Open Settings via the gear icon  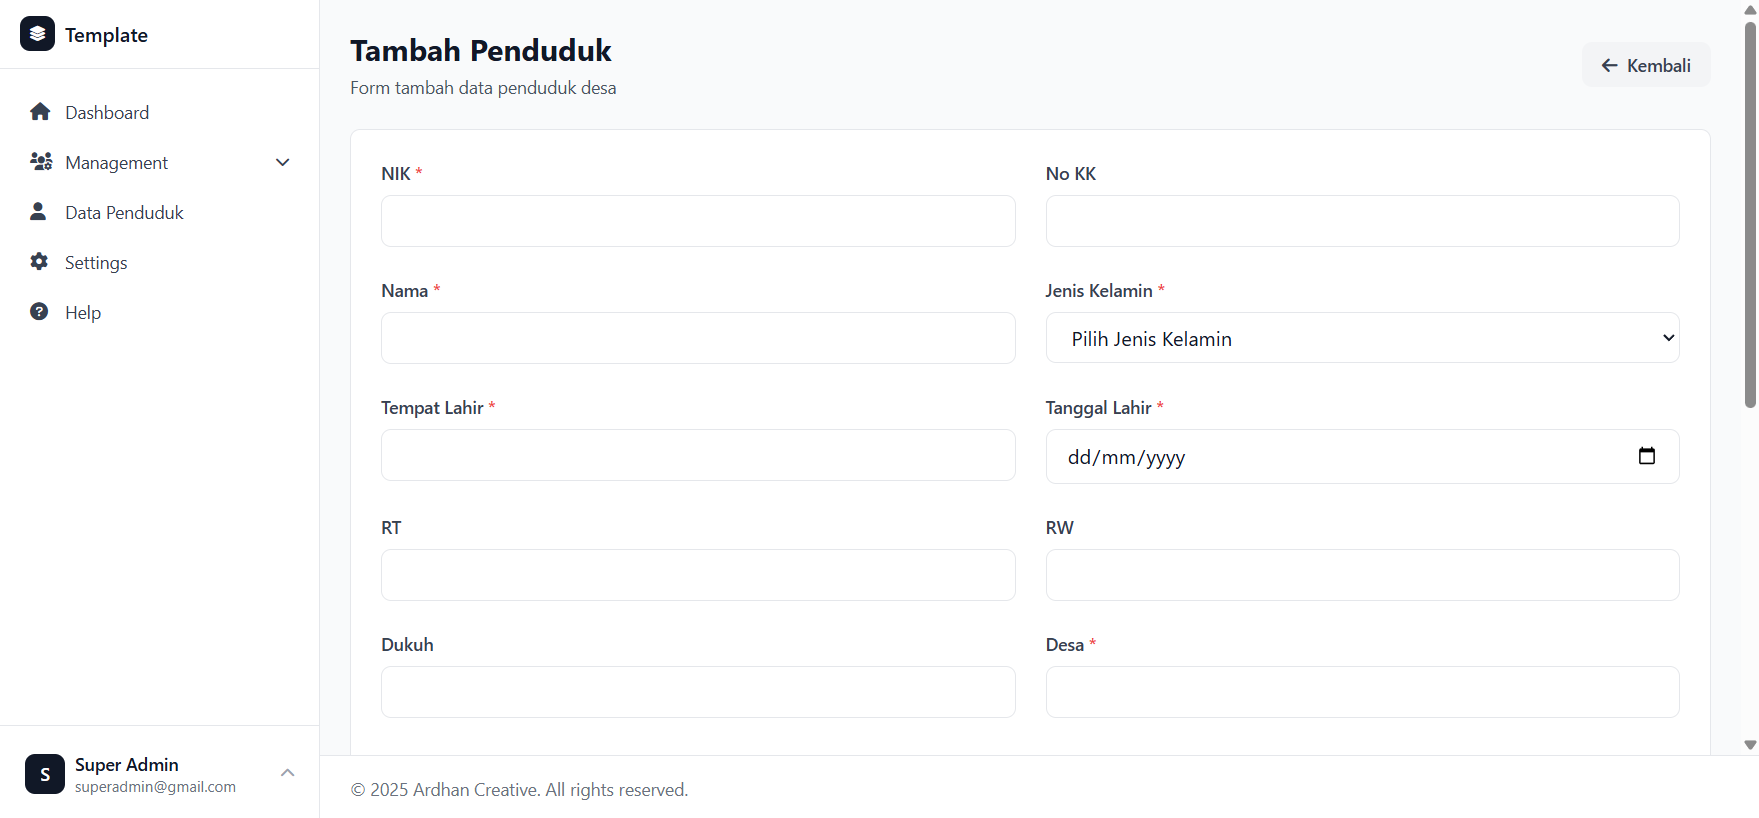pyautogui.click(x=38, y=261)
